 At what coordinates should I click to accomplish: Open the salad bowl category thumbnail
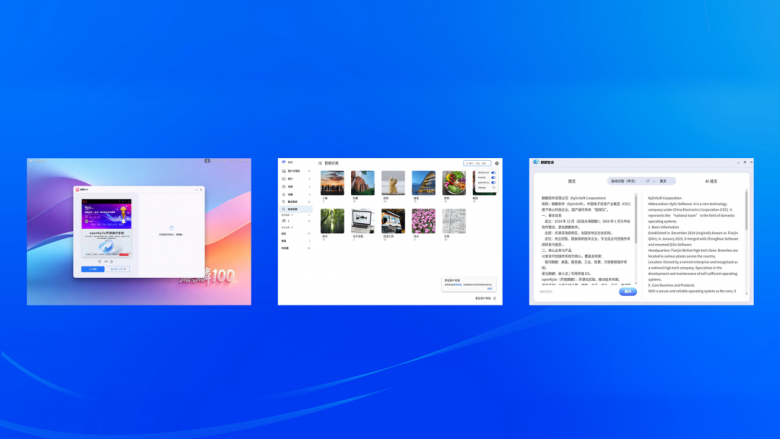tap(454, 182)
